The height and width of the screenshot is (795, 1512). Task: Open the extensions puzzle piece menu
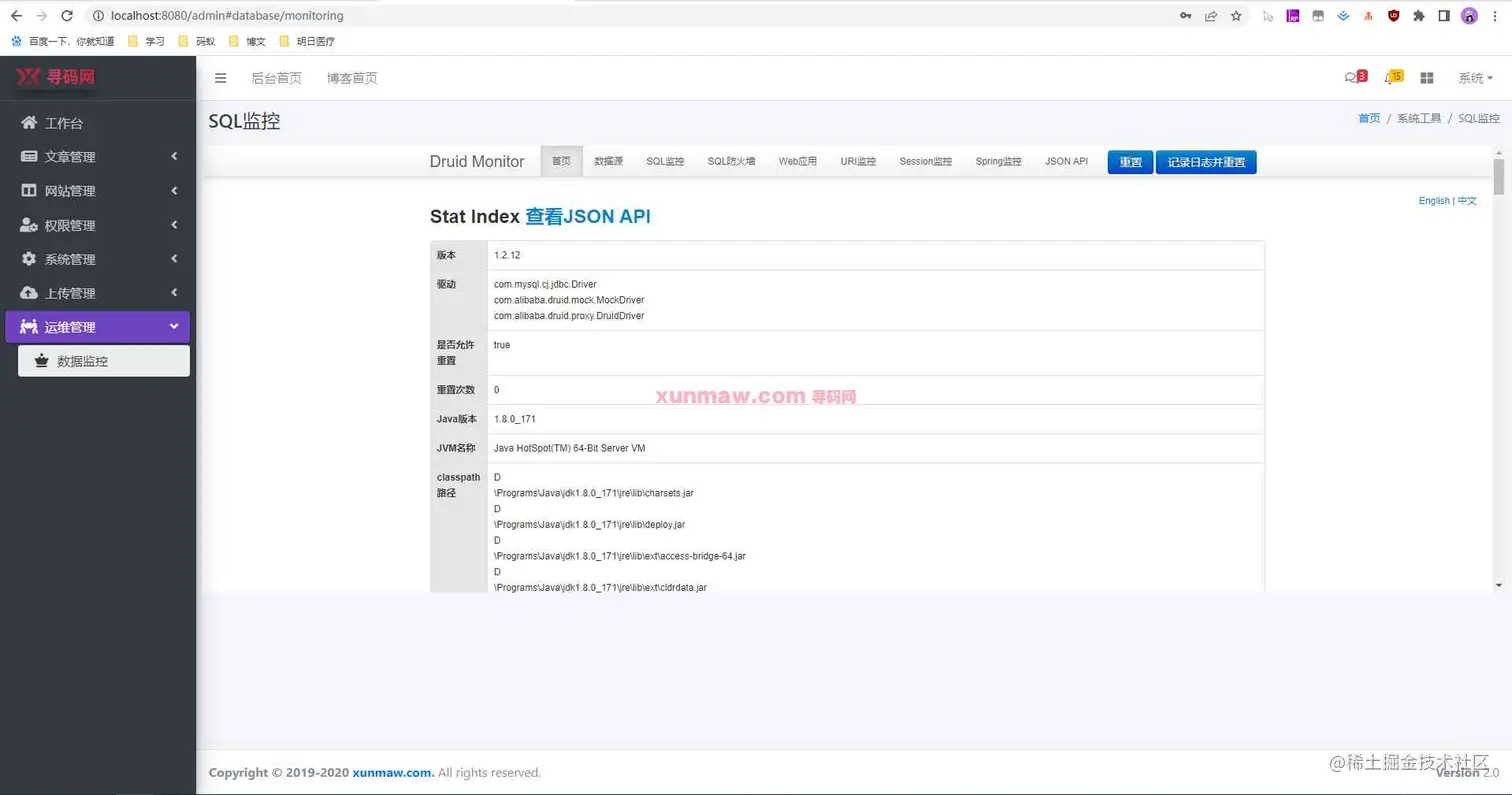(x=1419, y=16)
